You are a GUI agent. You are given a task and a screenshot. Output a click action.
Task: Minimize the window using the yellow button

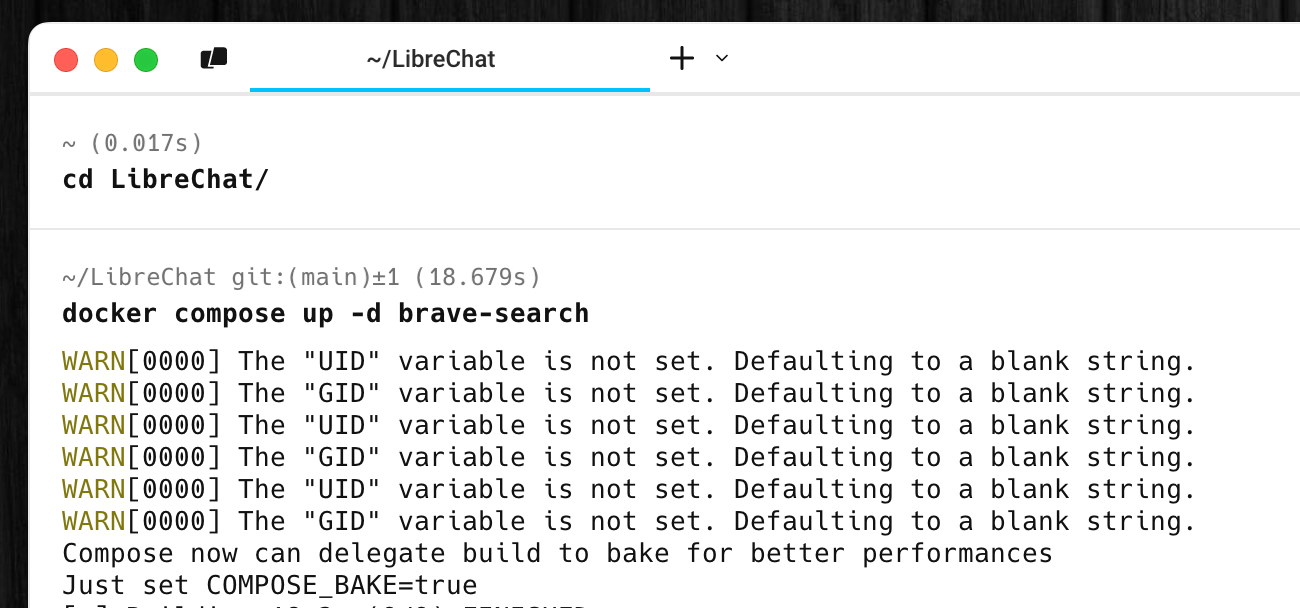106,60
